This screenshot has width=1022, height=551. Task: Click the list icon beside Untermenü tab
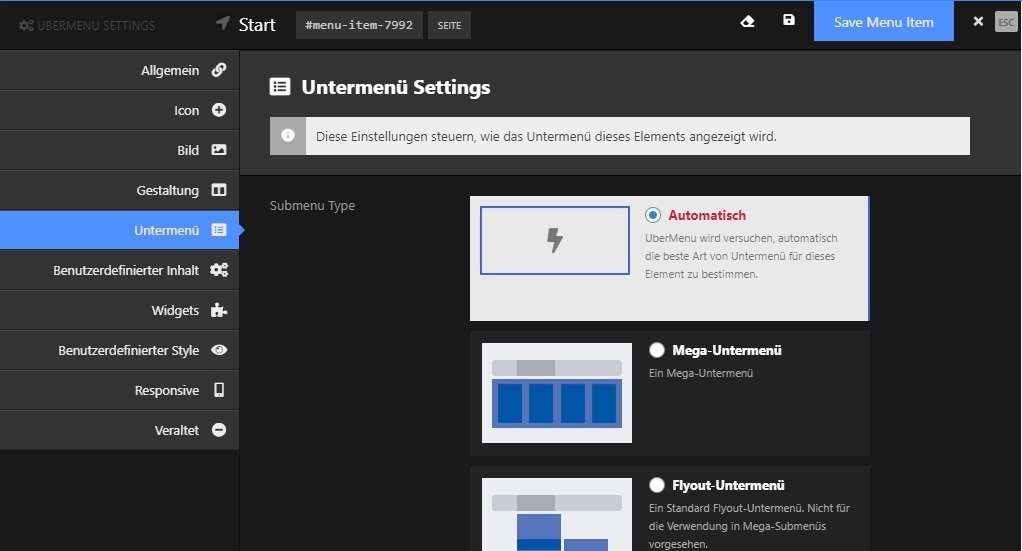tap(219, 230)
